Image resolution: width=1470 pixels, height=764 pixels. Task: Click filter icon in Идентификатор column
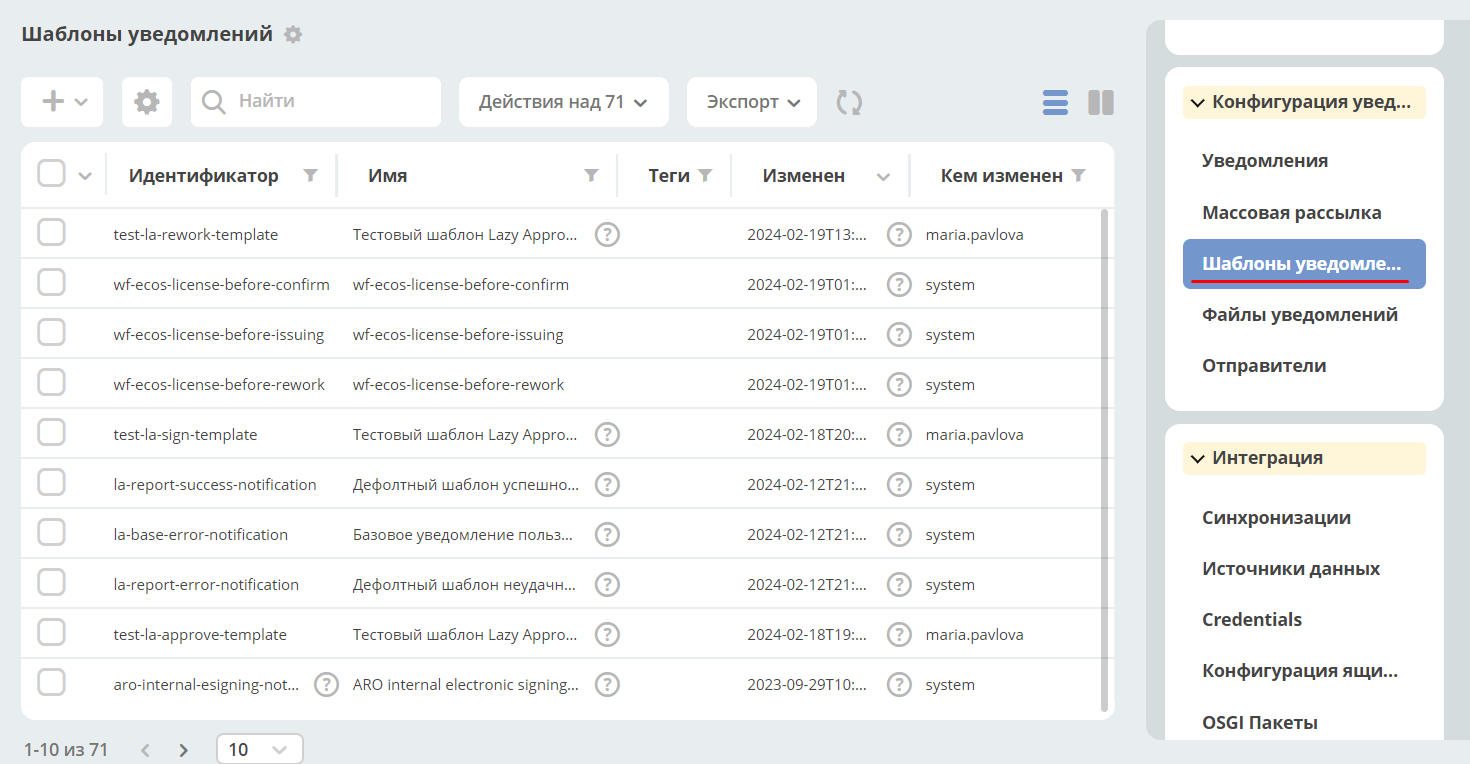(x=311, y=175)
